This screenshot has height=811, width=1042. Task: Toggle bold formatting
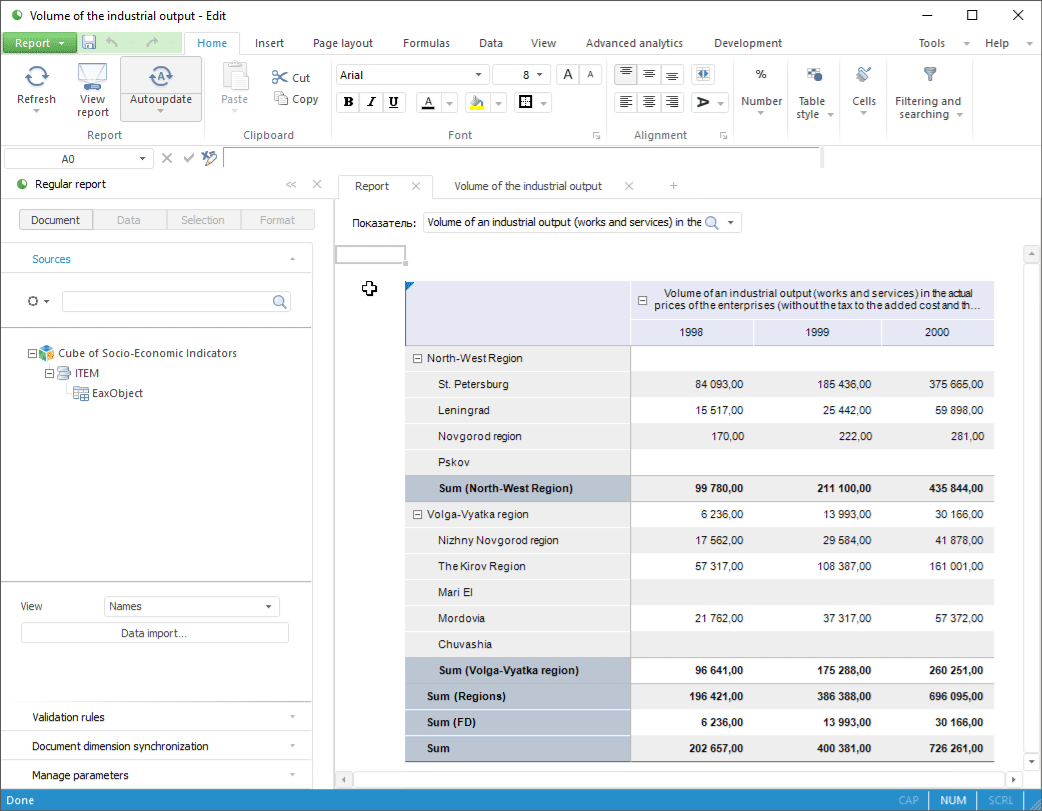tap(349, 102)
